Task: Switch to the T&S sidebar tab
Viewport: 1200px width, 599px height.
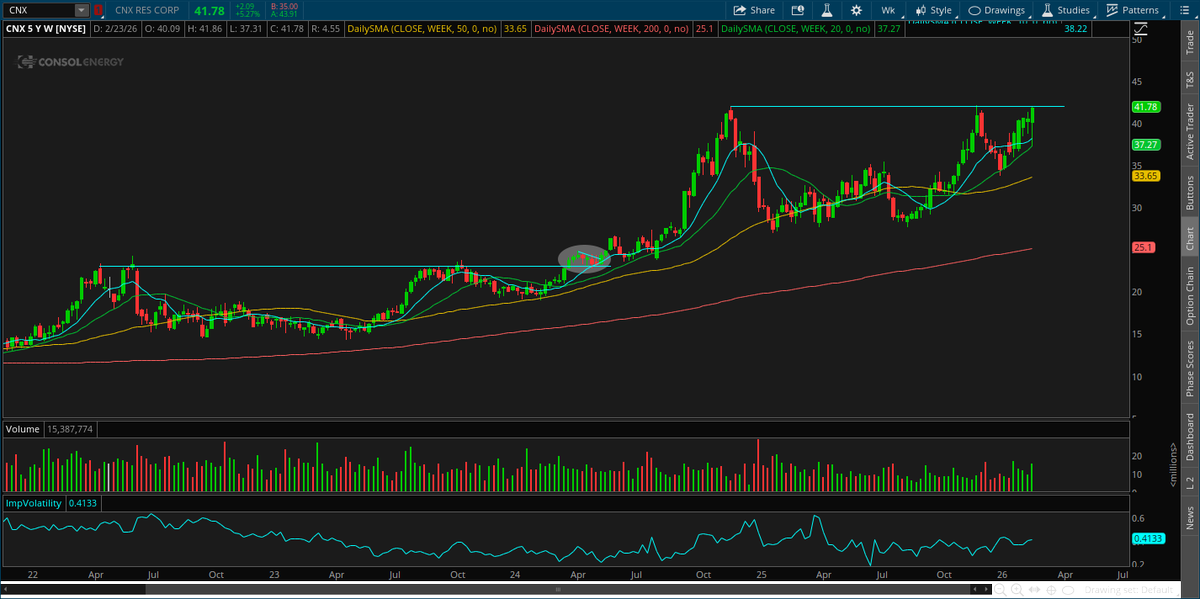Action: click(x=1189, y=80)
